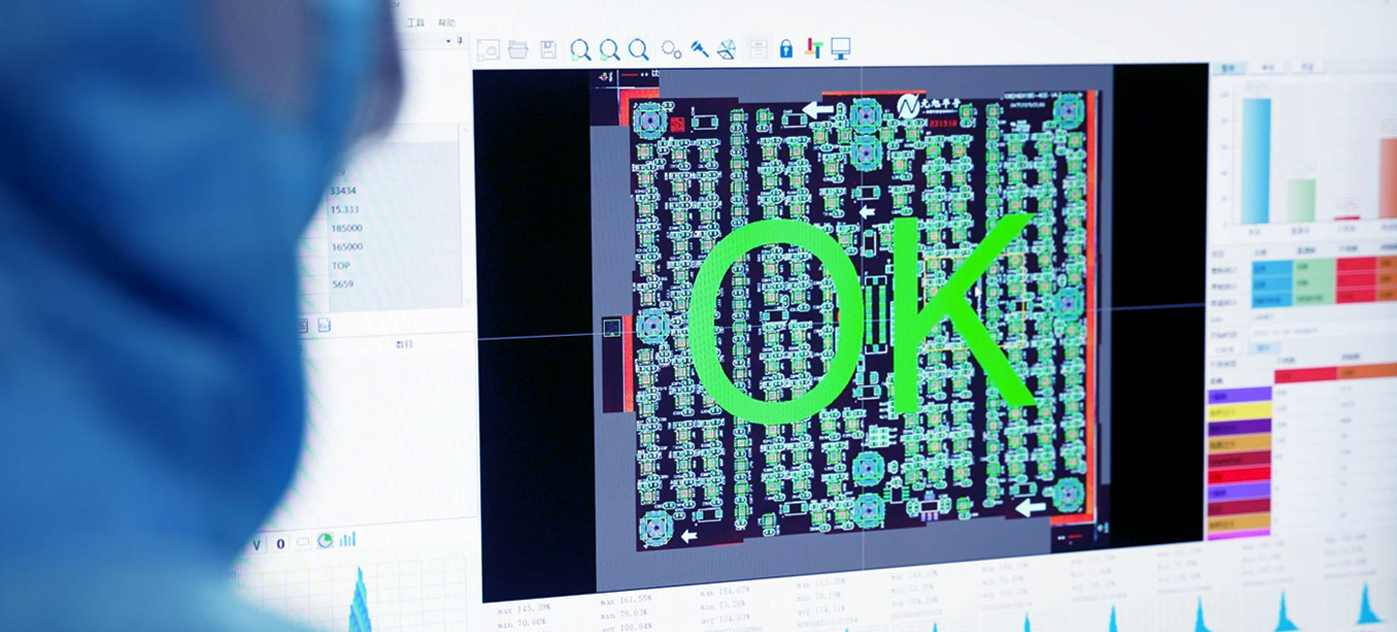Image resolution: width=1397 pixels, height=632 pixels.
Task: Click the blue padlock icon
Action: tap(786, 48)
